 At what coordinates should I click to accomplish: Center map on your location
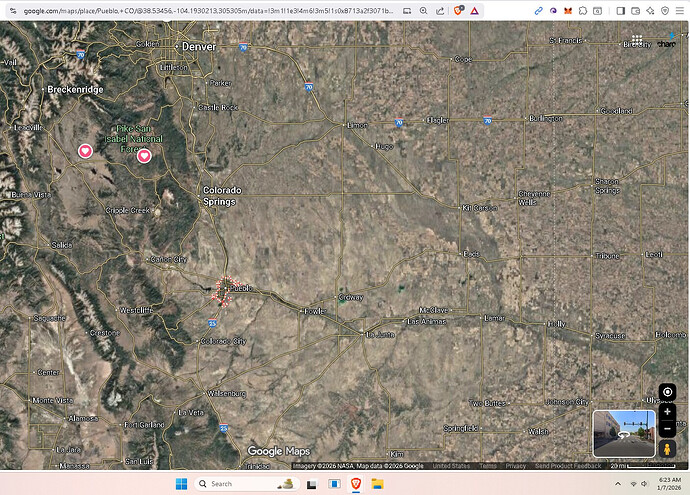[667, 392]
